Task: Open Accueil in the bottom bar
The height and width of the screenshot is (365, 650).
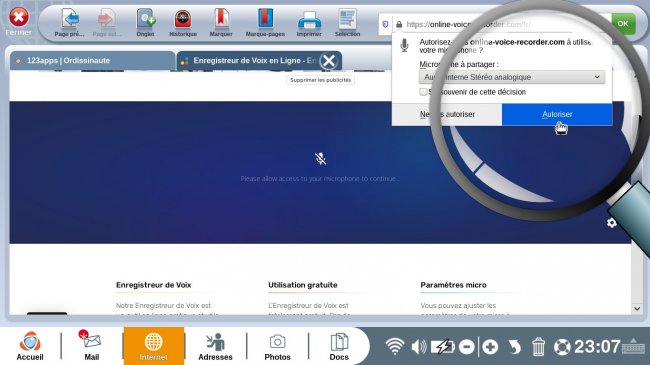Action: coord(30,346)
